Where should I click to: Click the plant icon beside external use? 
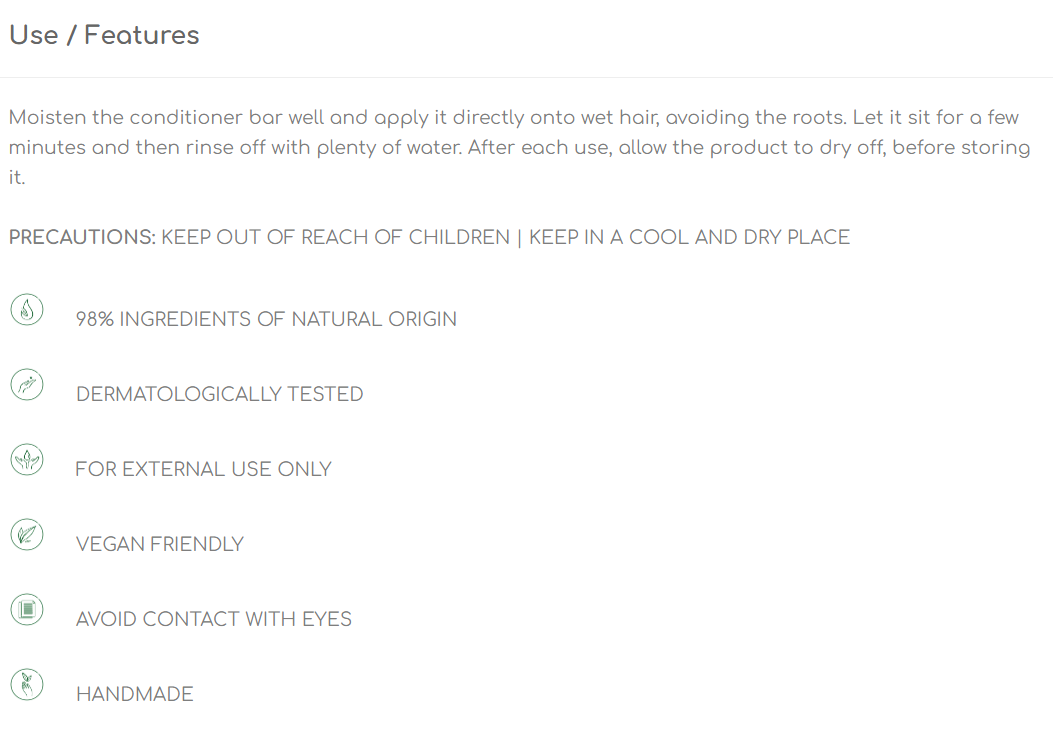pos(27,460)
